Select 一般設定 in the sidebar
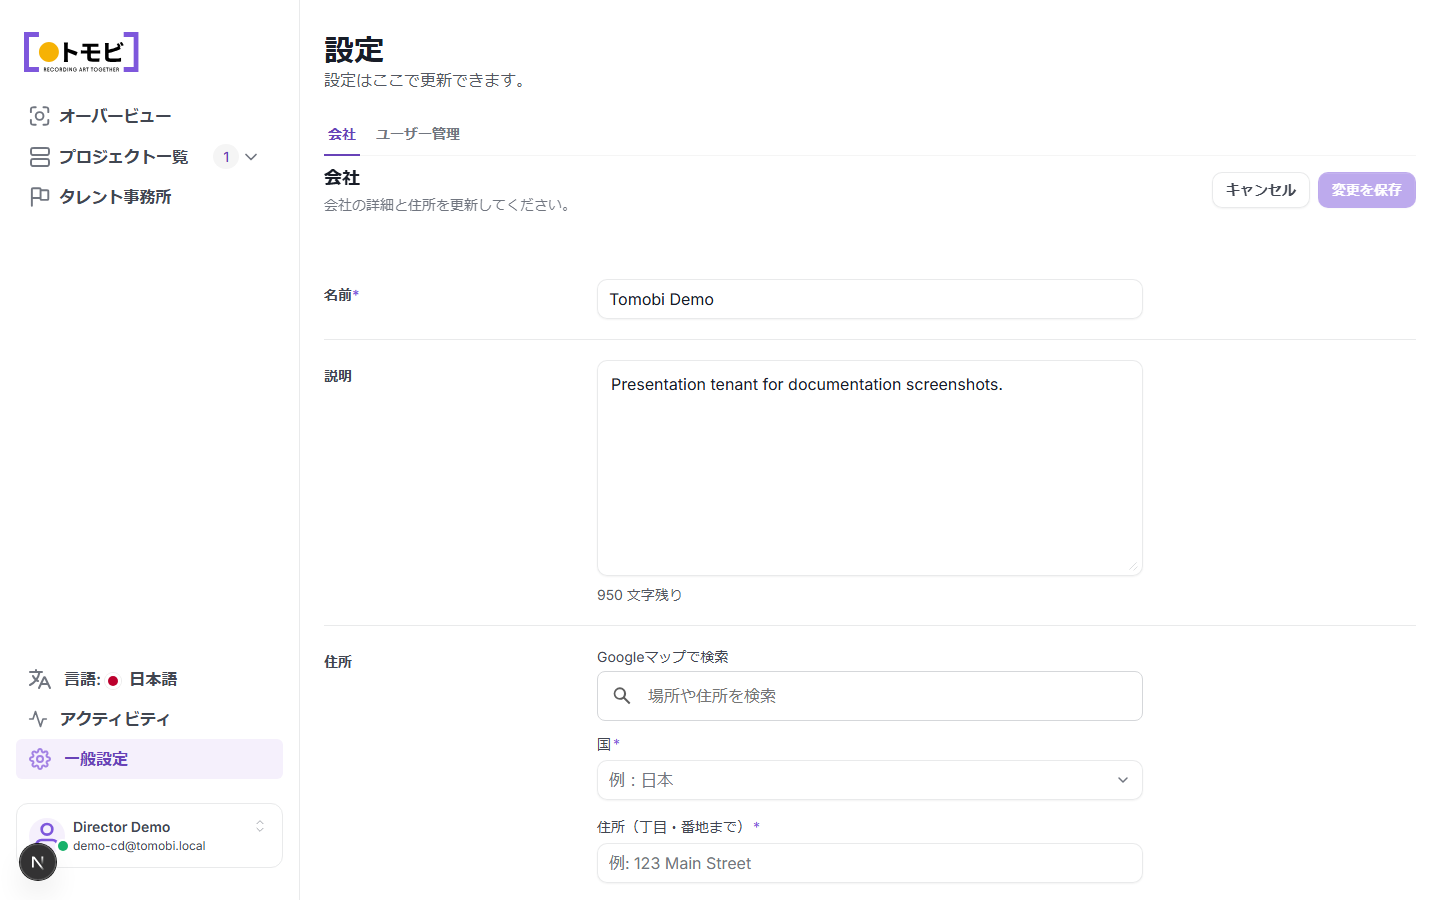 (149, 759)
